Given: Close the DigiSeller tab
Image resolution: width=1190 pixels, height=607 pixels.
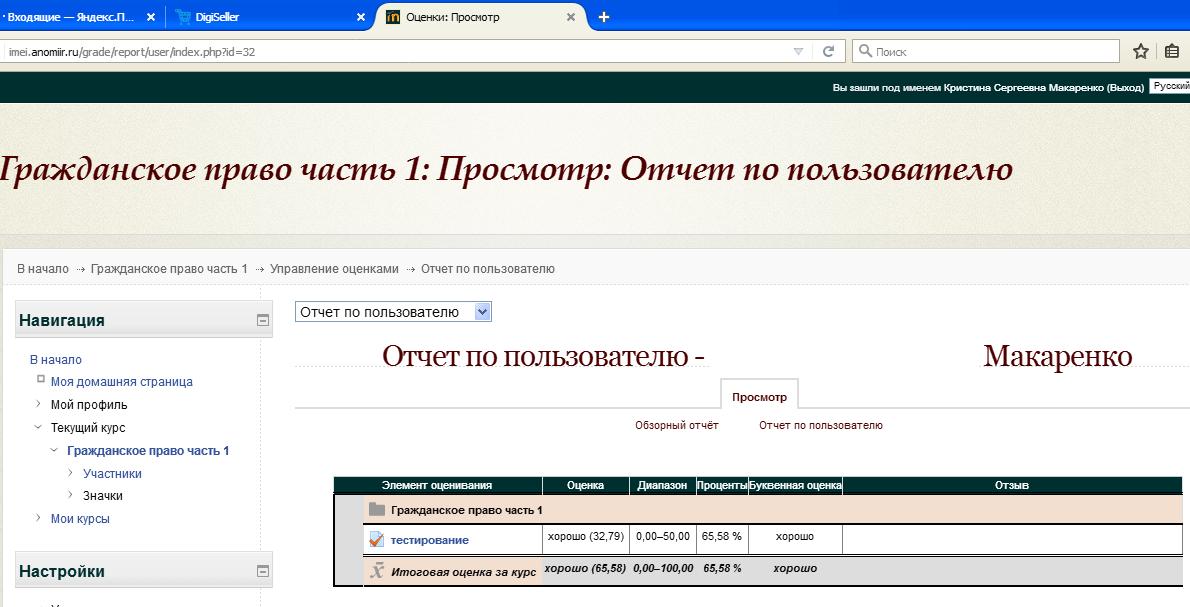Looking at the screenshot, I should point(362,17).
